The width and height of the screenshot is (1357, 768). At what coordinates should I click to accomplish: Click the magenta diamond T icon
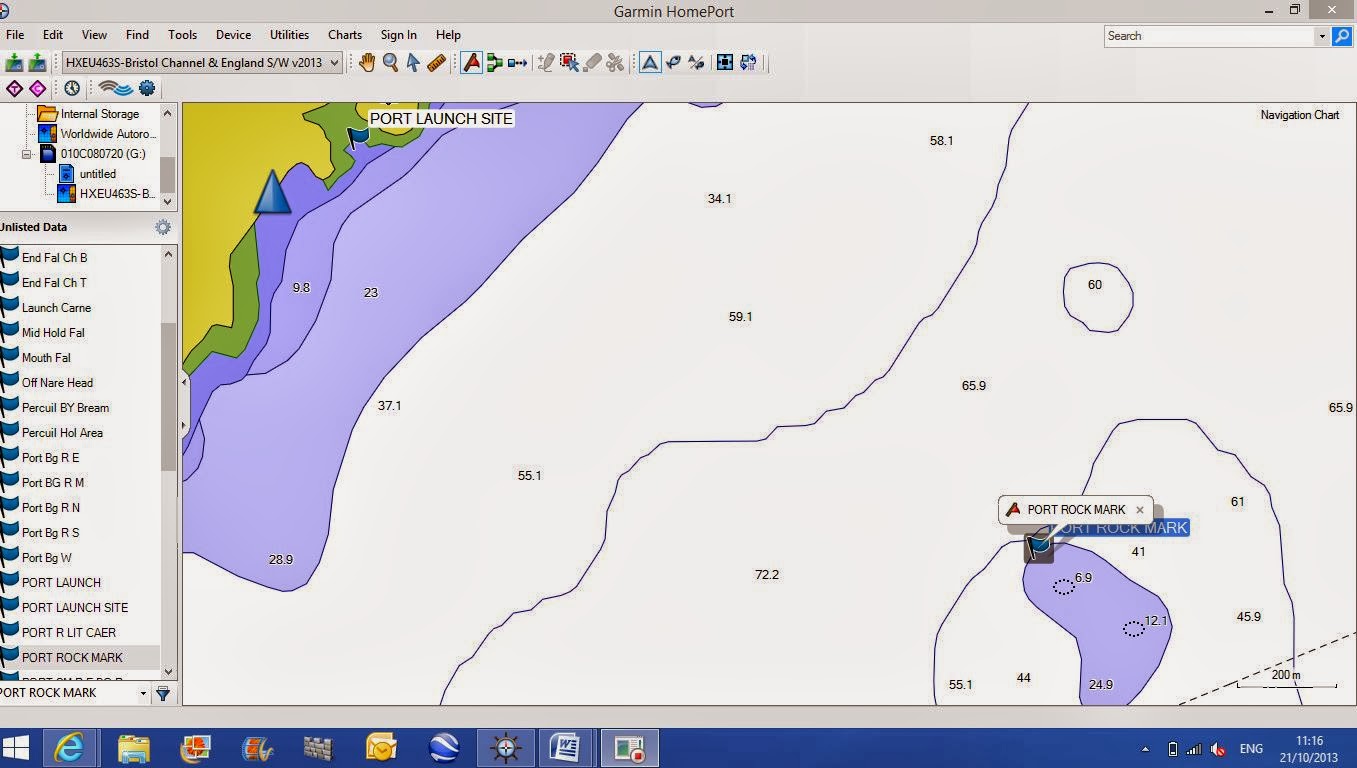[15, 89]
